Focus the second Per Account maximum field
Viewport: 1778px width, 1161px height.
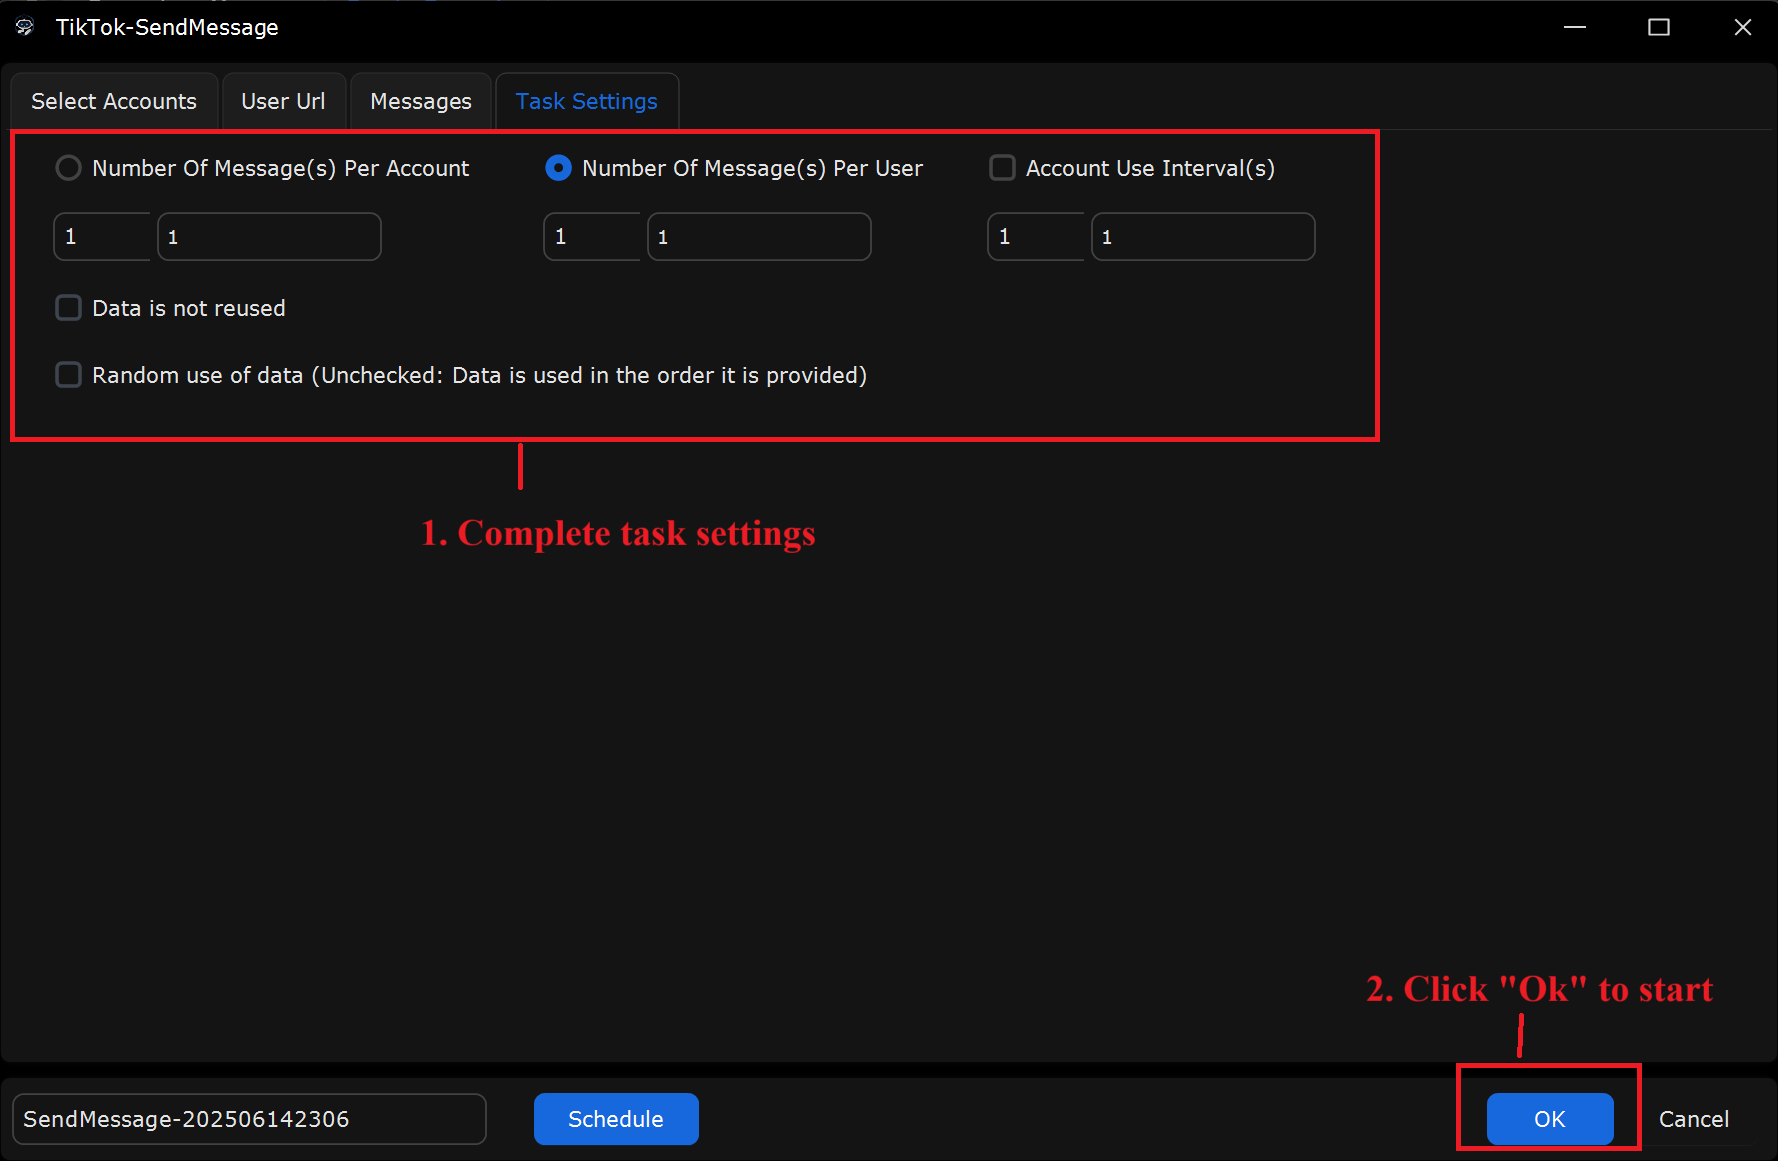[269, 237]
